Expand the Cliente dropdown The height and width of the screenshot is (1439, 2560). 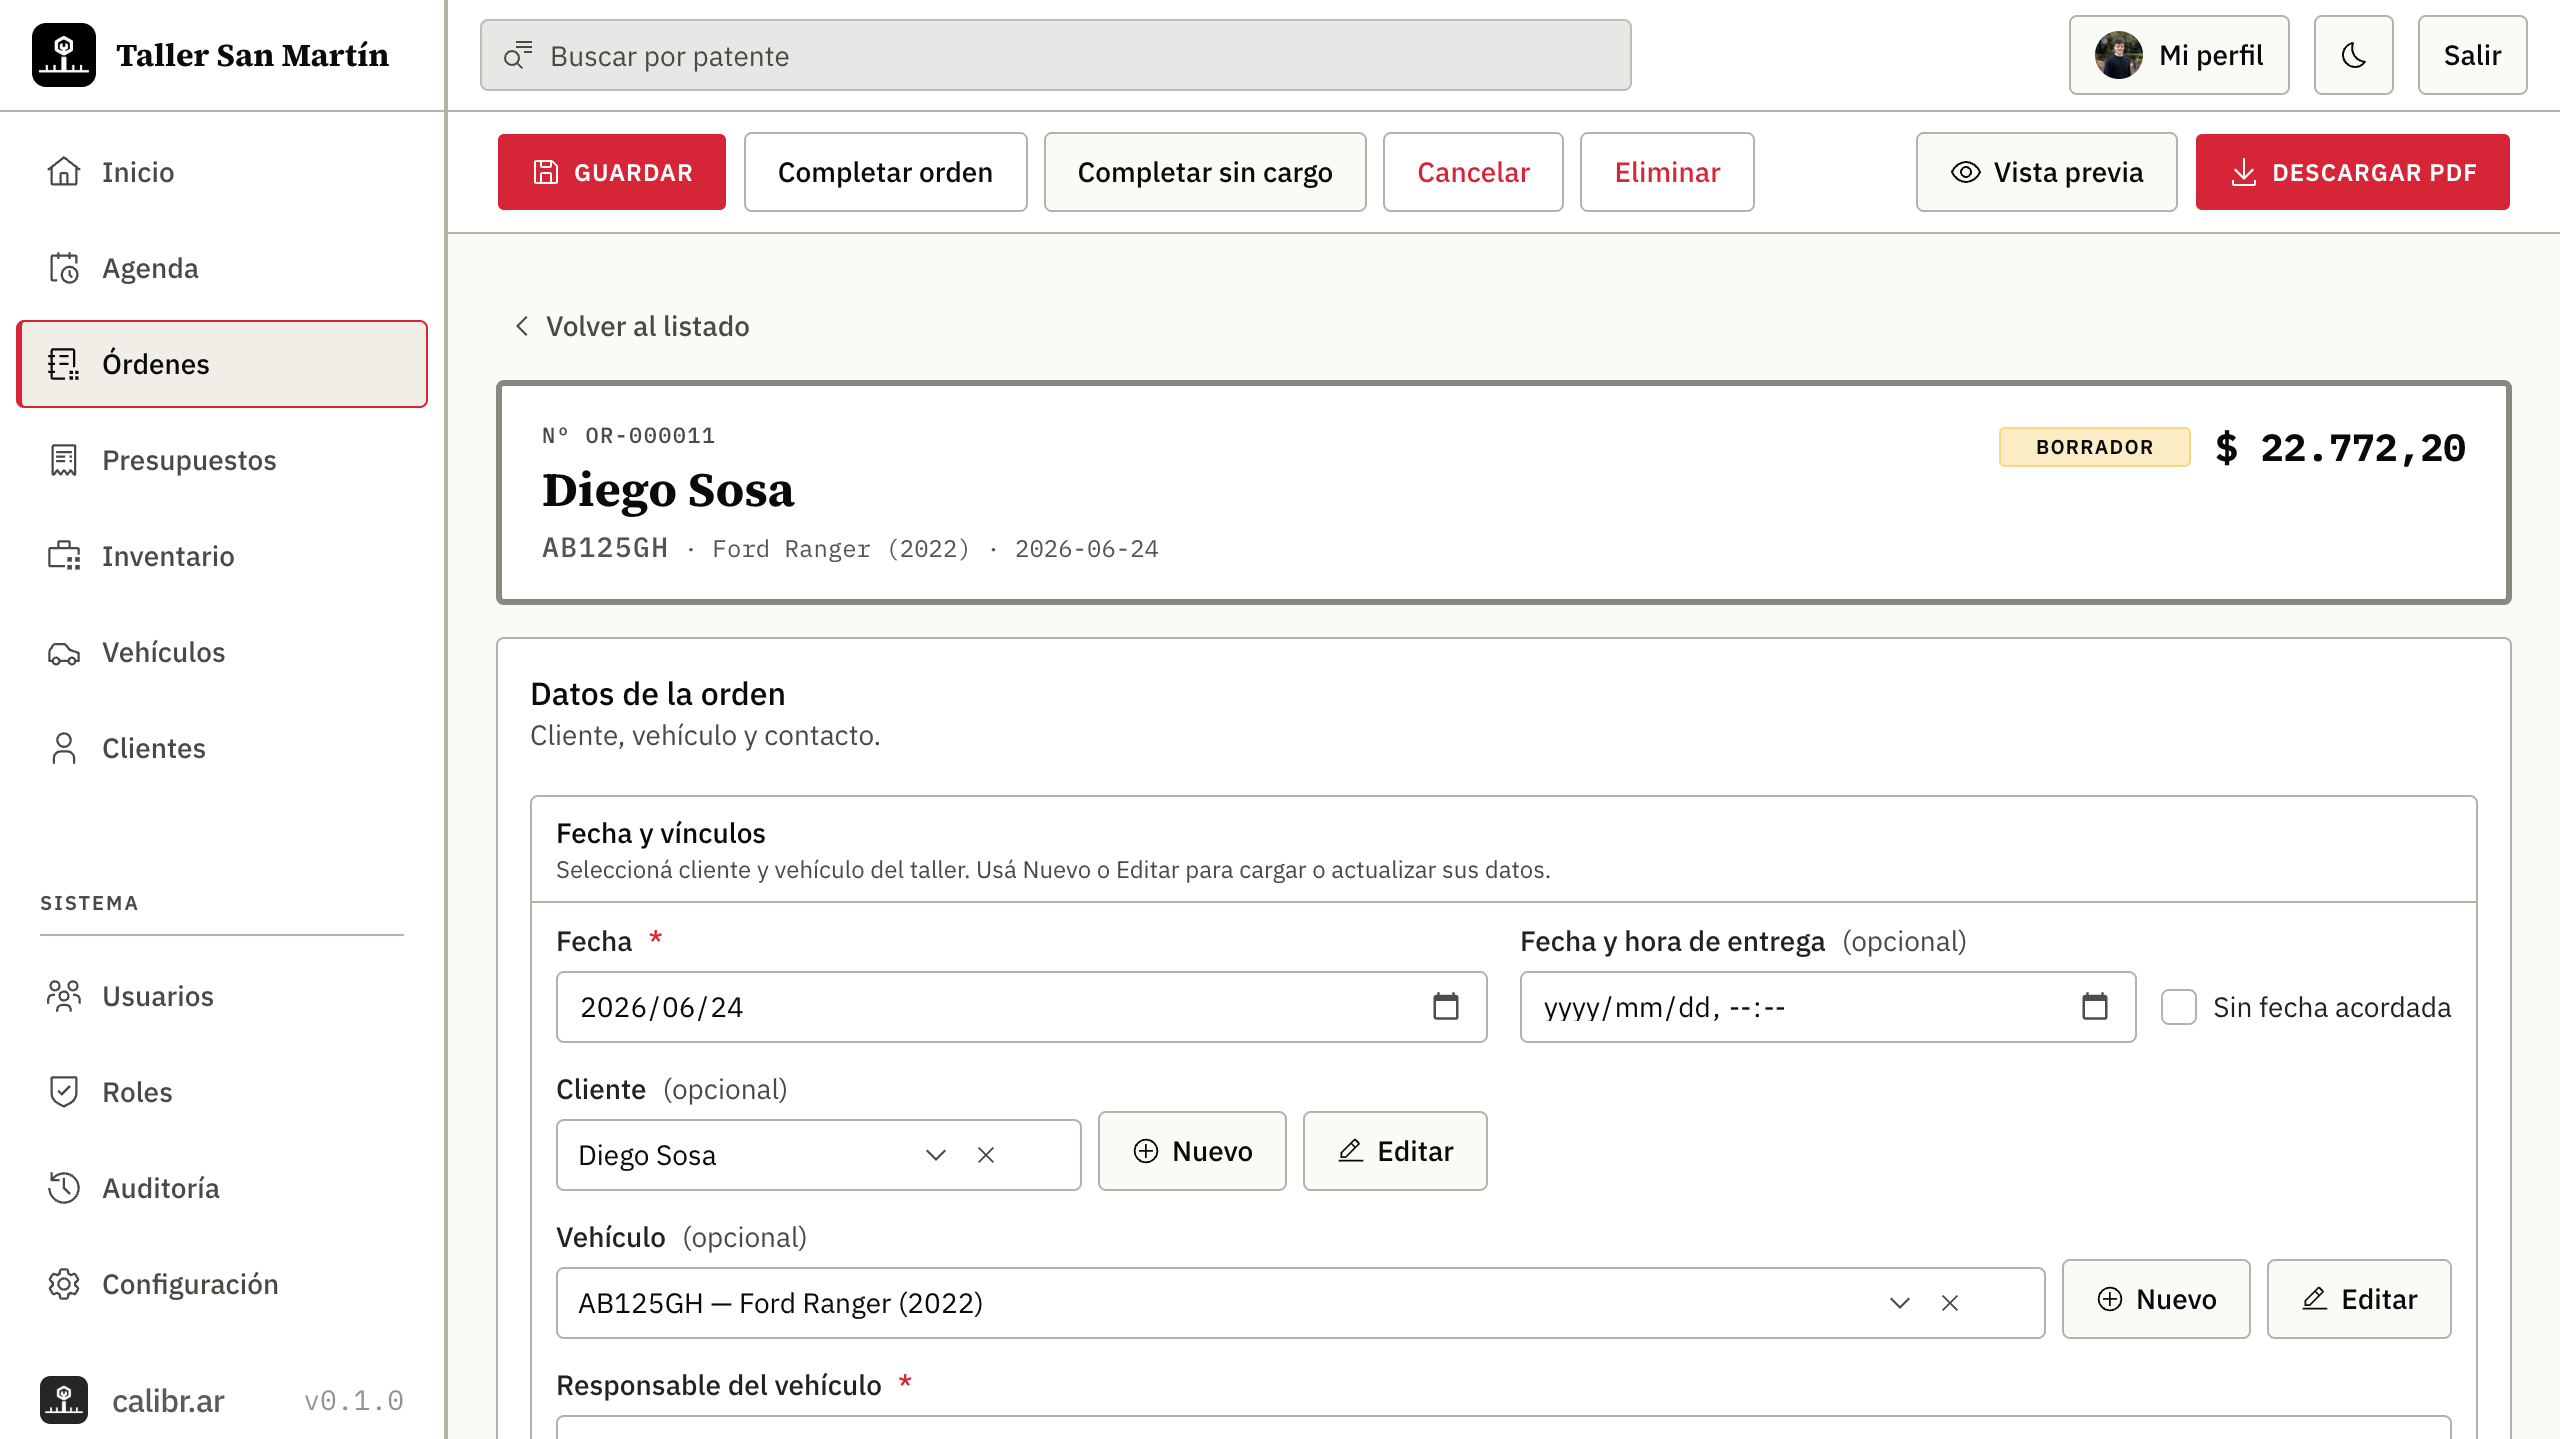click(936, 1155)
